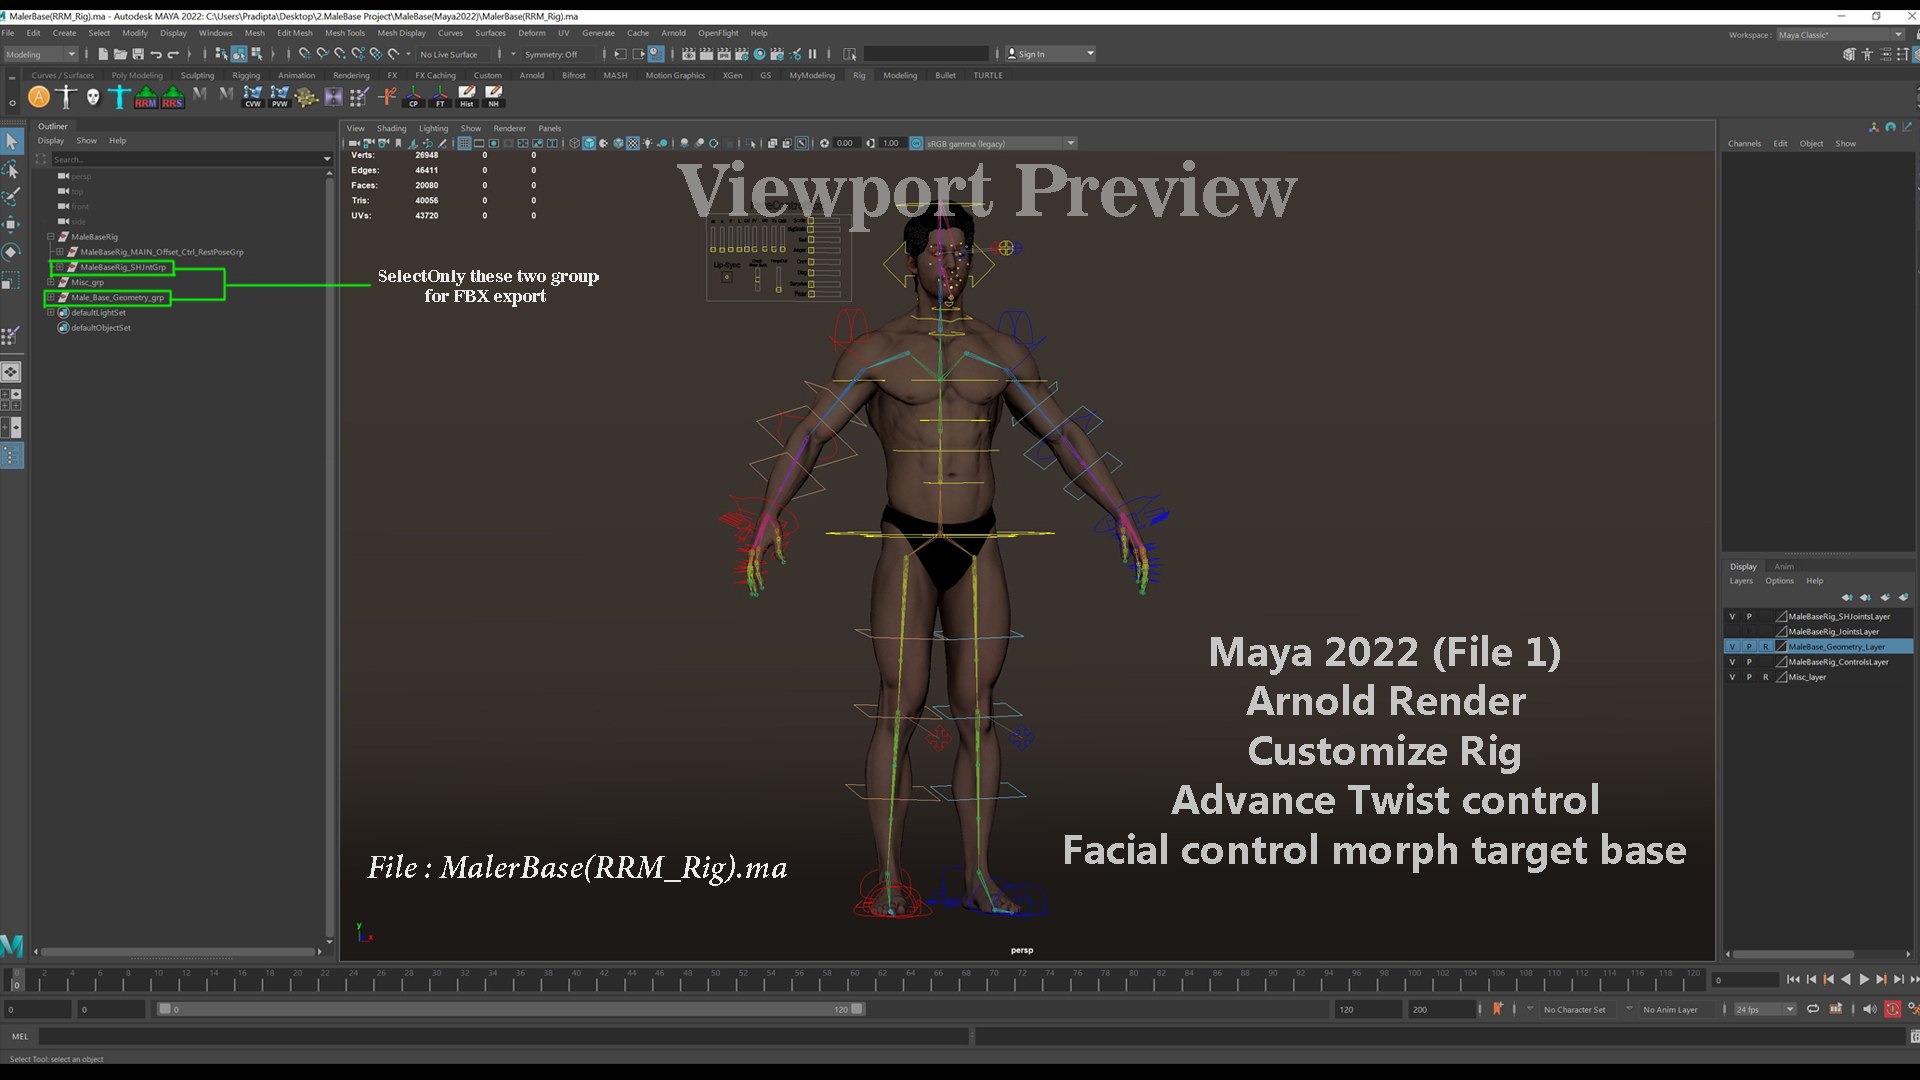This screenshot has height=1080, width=1920.
Task: Click the Pause rendering icon on status line
Action: point(812,54)
